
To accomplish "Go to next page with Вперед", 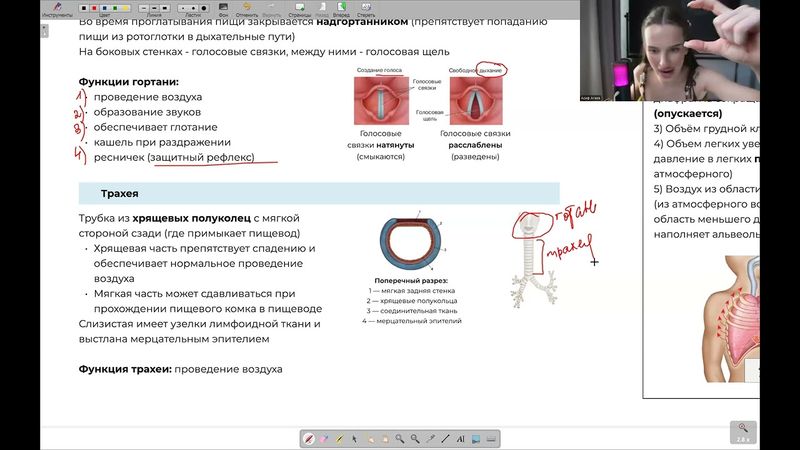I will click(342, 9).
